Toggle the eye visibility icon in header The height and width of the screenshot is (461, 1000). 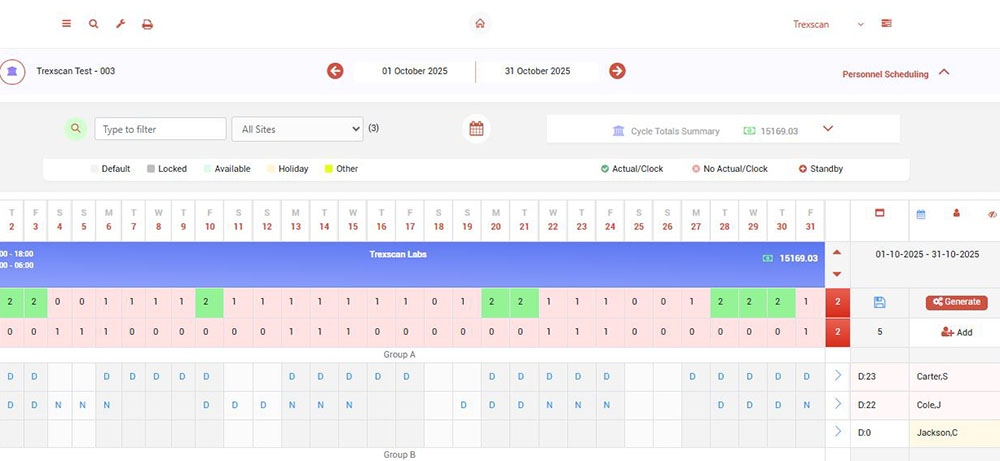click(x=992, y=214)
